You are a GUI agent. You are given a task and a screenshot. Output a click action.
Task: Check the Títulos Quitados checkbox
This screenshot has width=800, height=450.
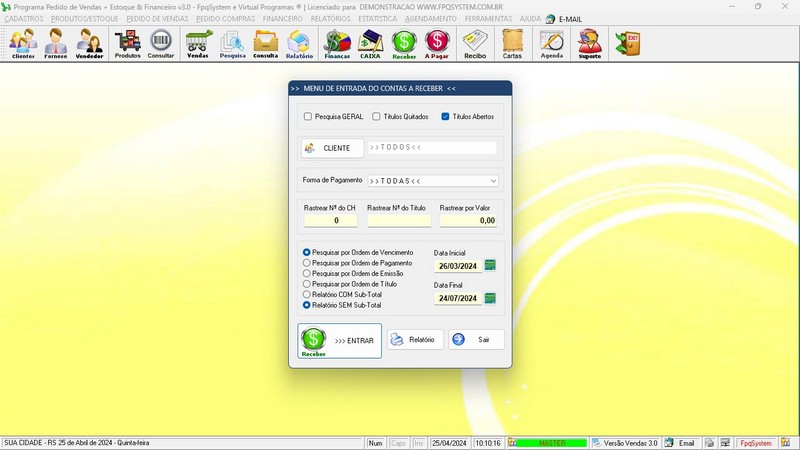click(x=376, y=116)
